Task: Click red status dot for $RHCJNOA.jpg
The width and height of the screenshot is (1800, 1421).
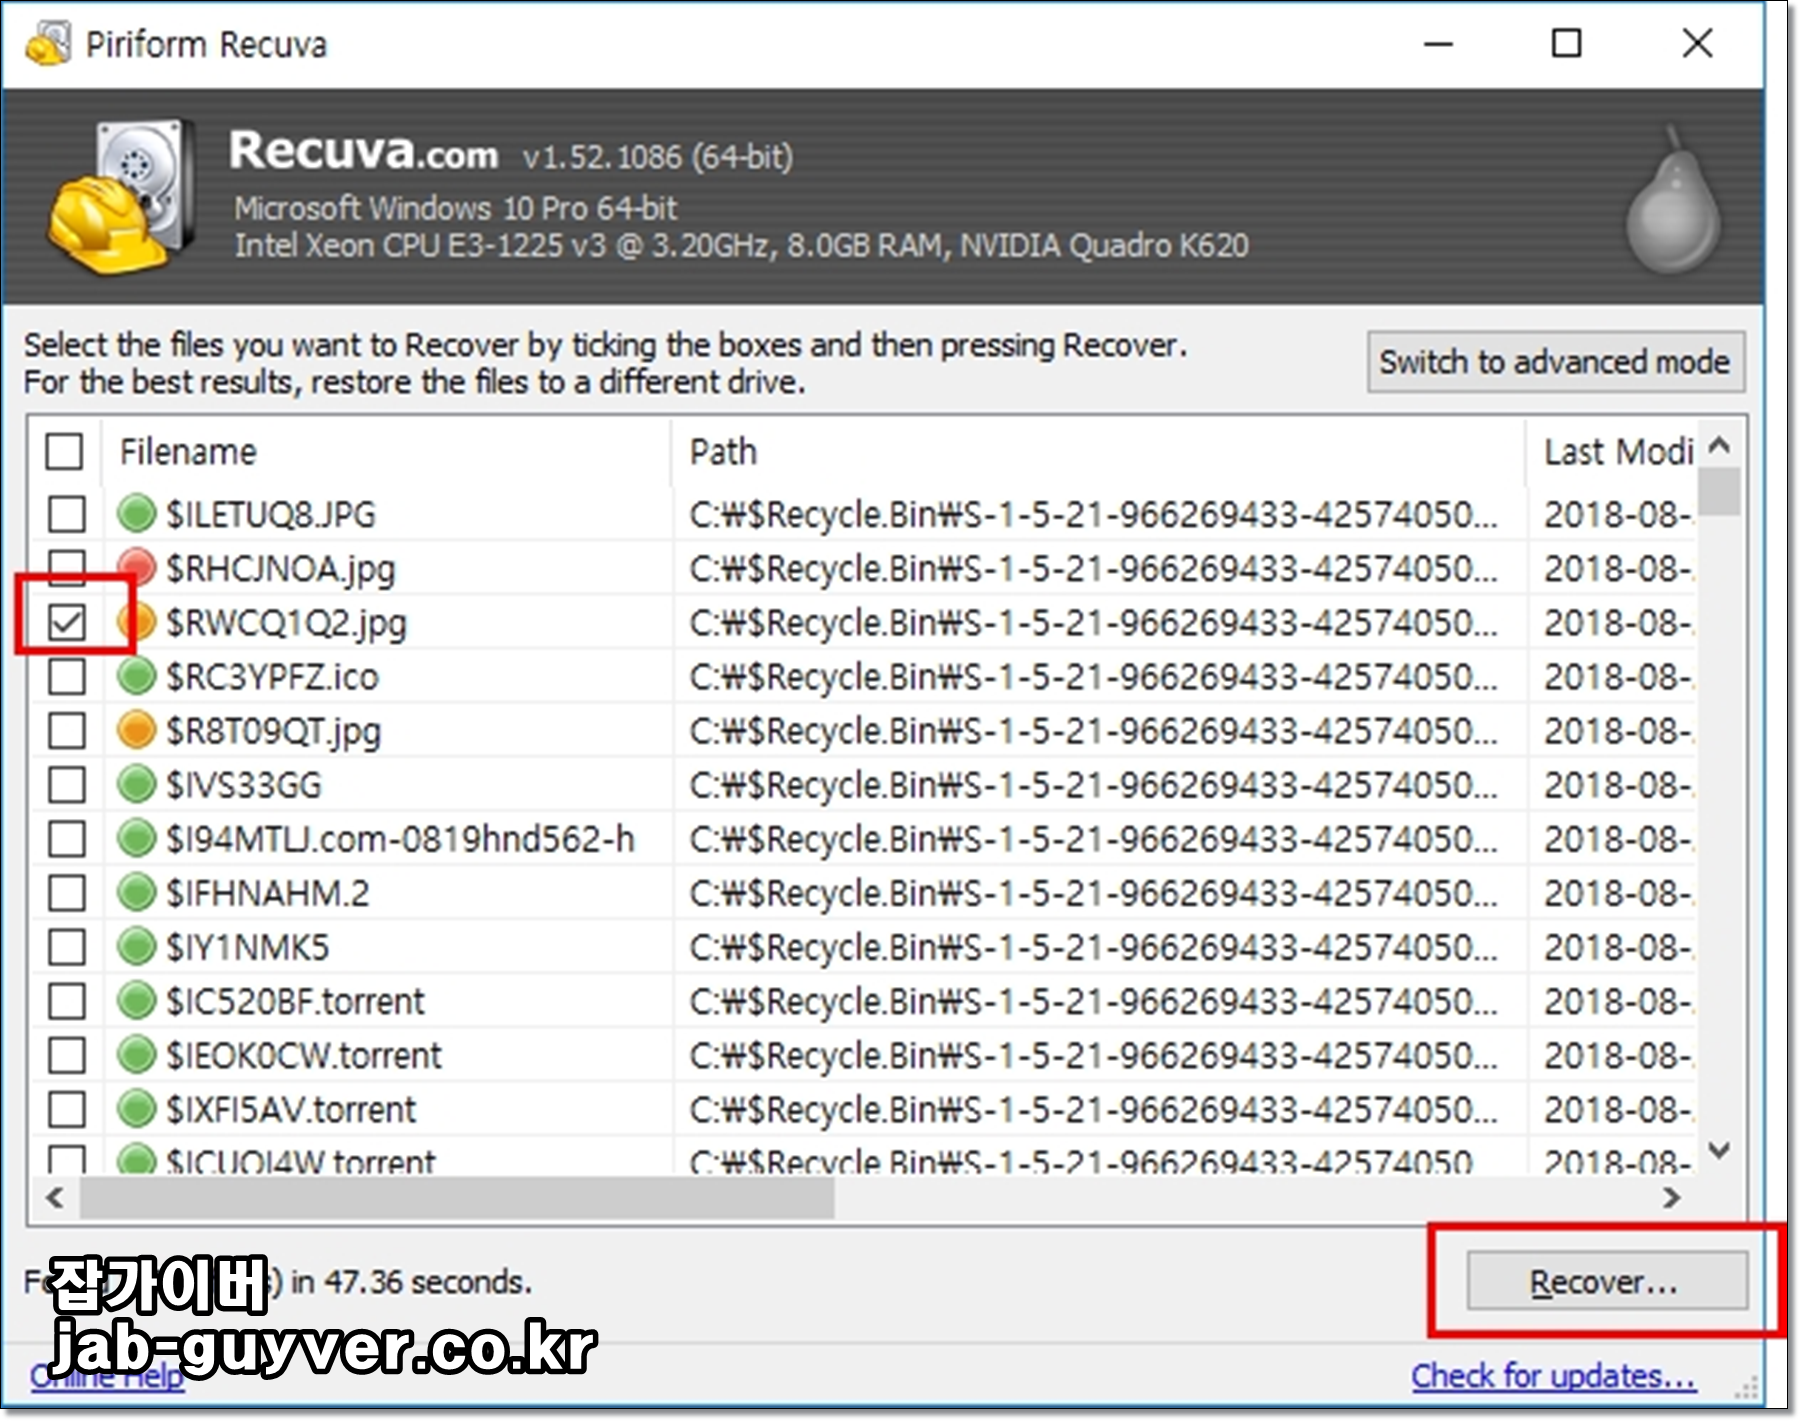Action: click(x=136, y=568)
